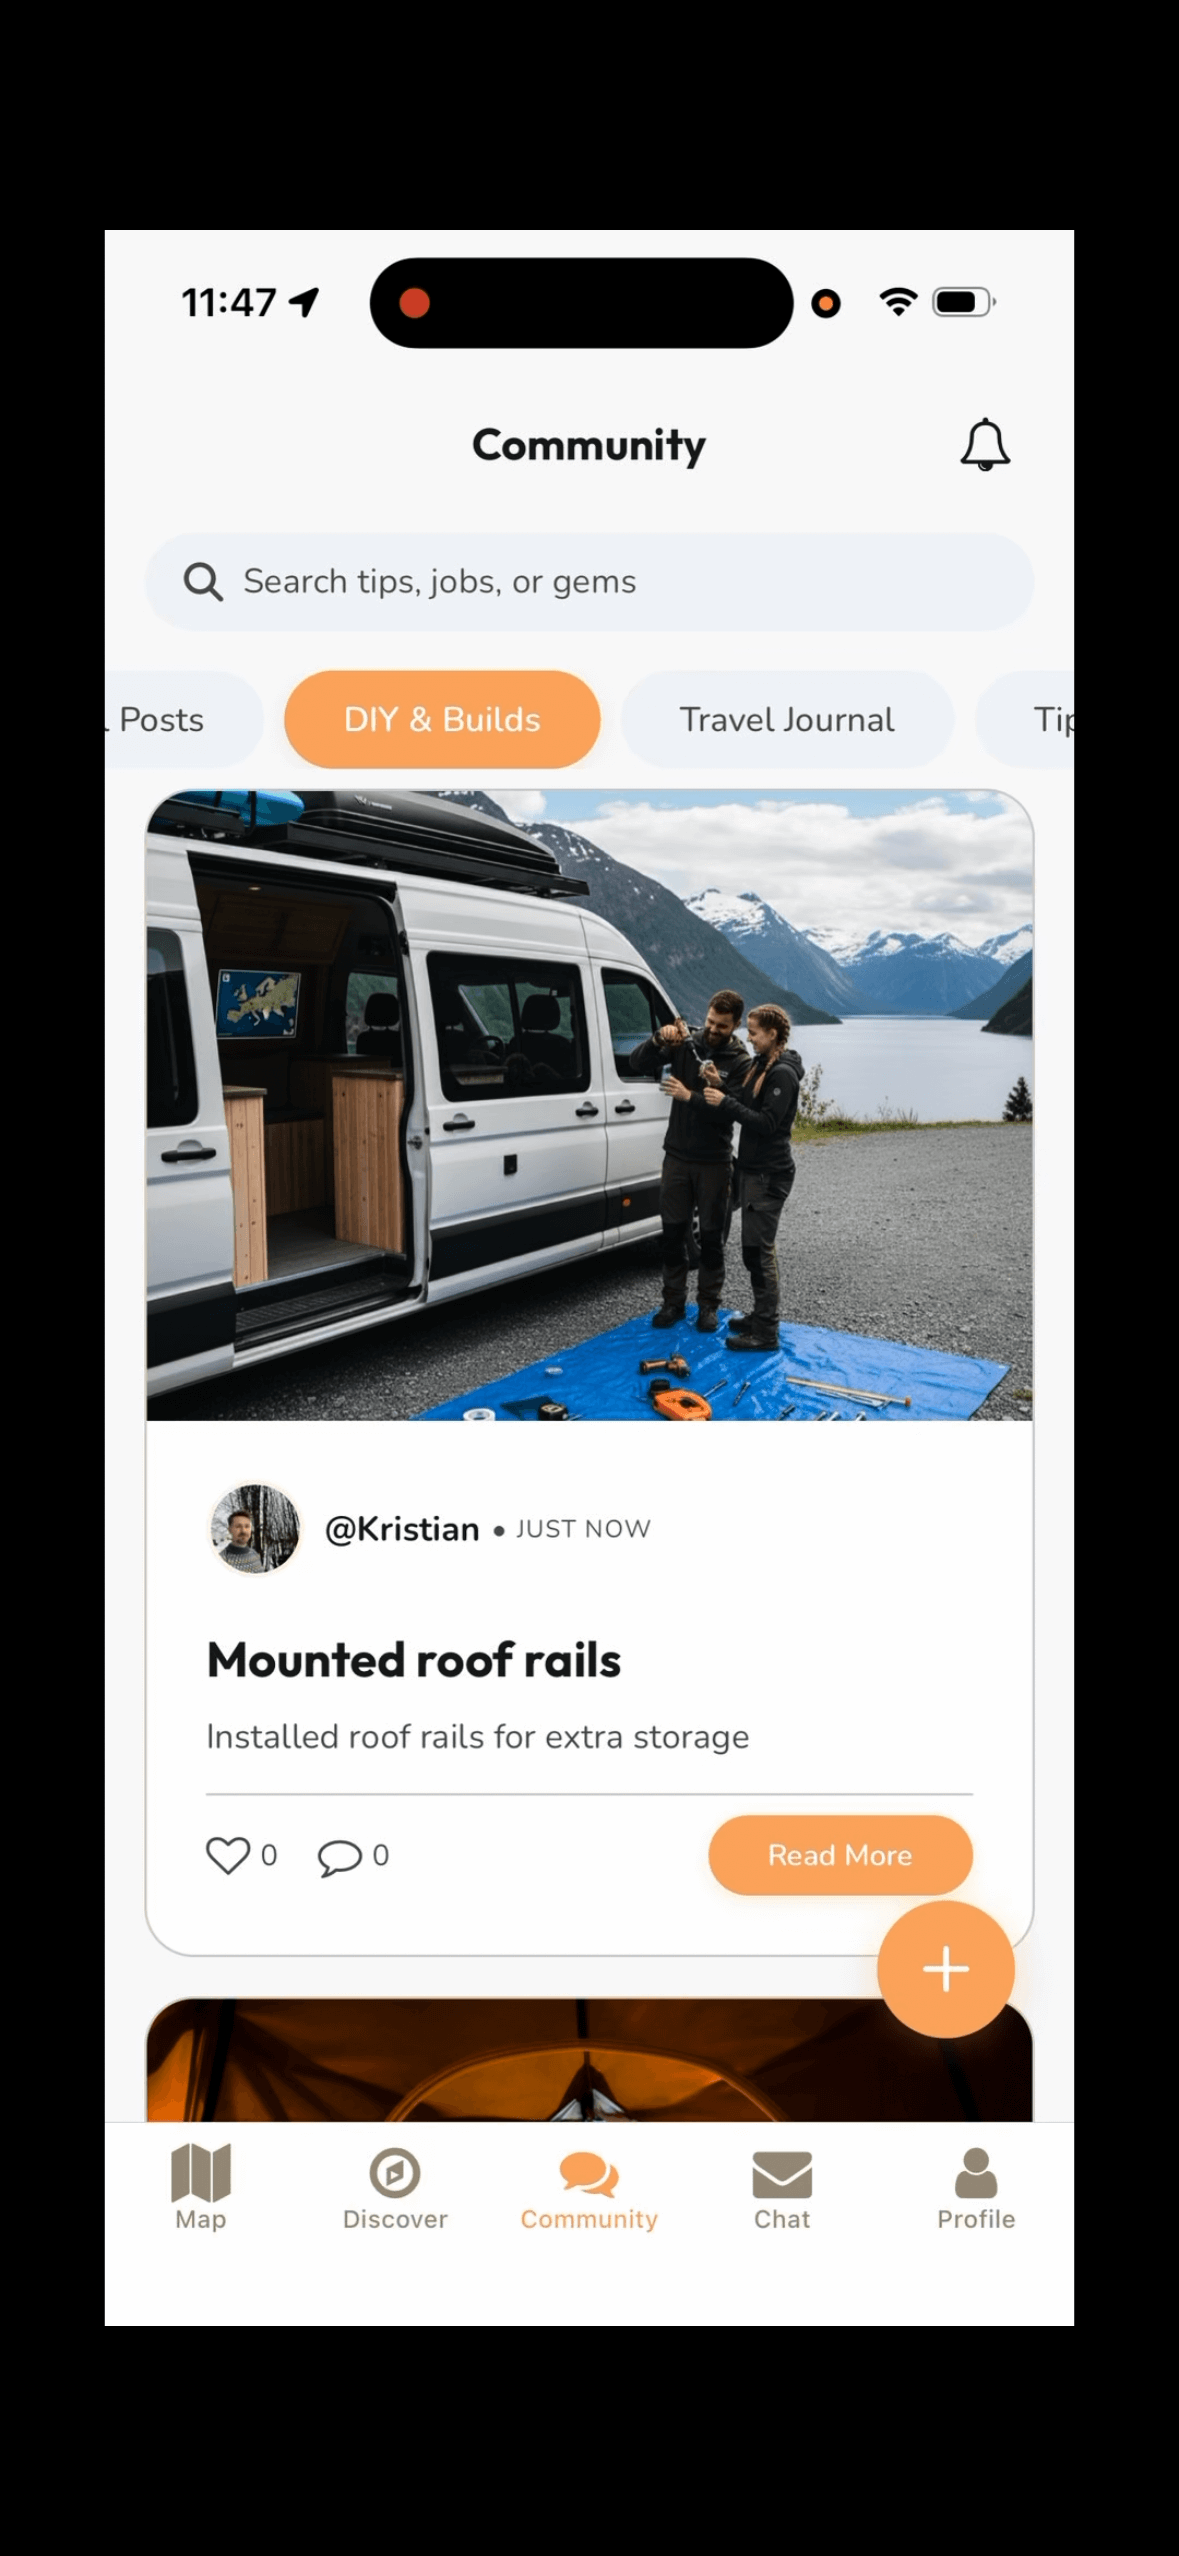Select the Community tab in bottom bar

coord(589,2190)
